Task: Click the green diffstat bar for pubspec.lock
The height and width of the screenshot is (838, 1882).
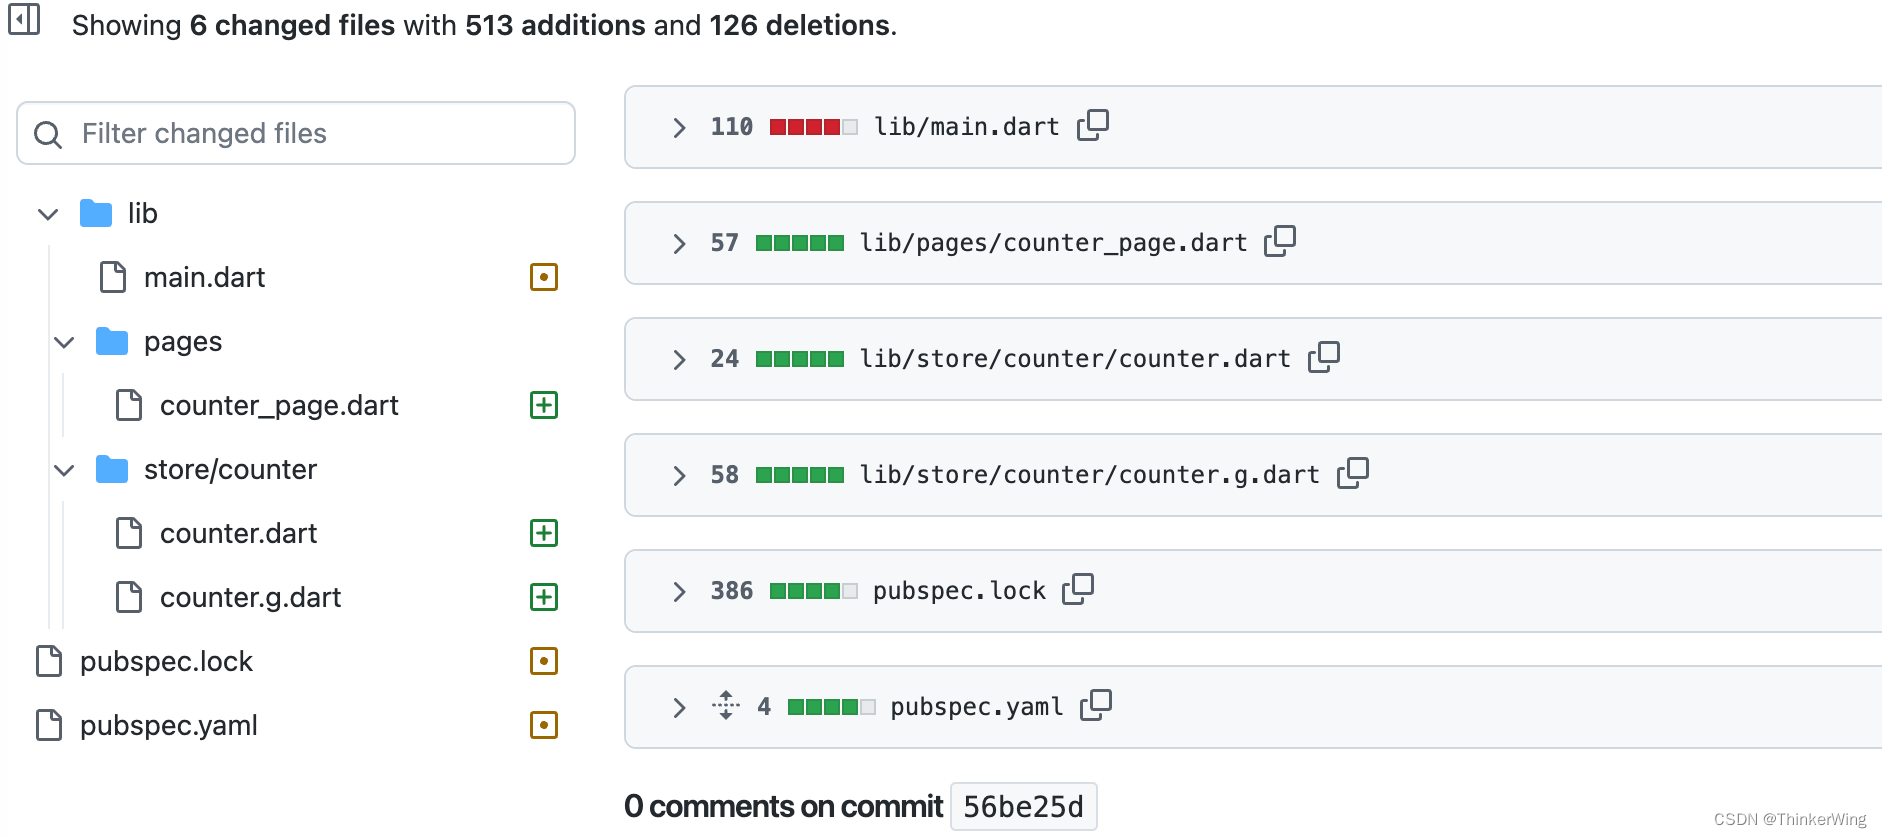Action: coord(814,591)
